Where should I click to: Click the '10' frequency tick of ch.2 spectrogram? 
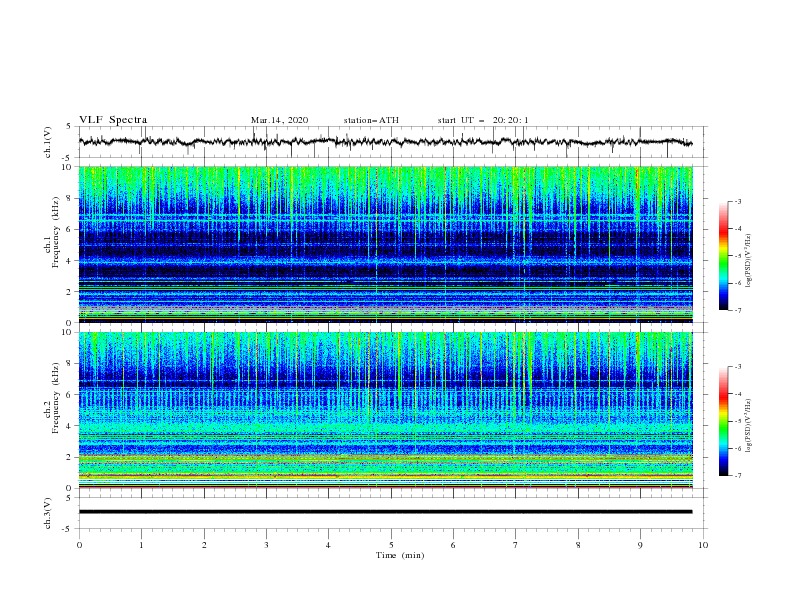point(67,332)
